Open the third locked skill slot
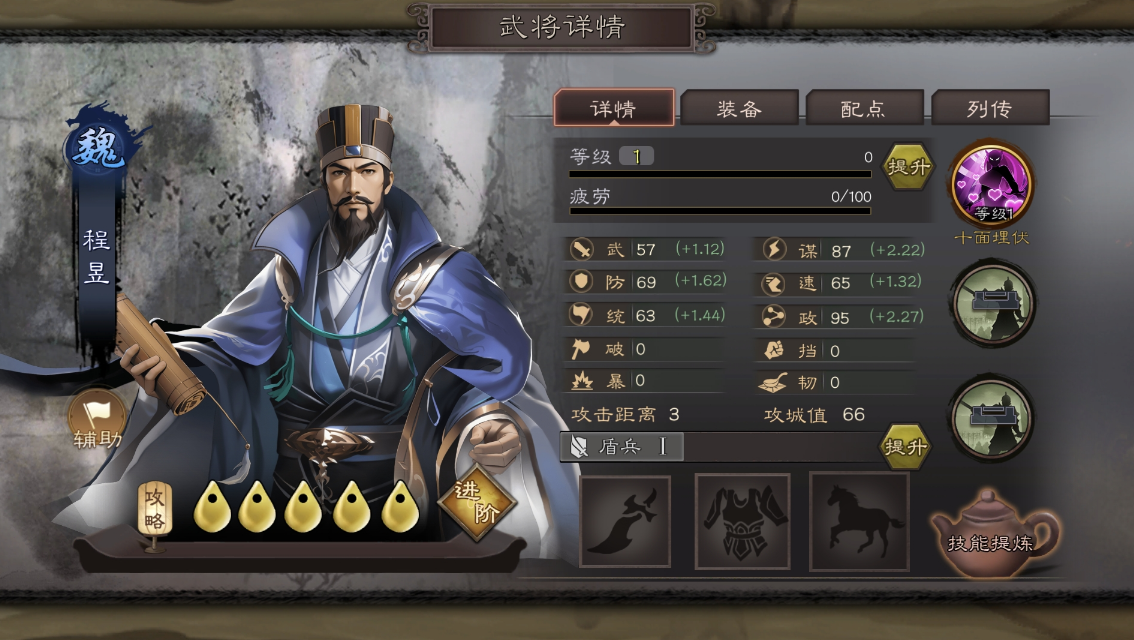1134x640 pixels. [x=992, y=417]
